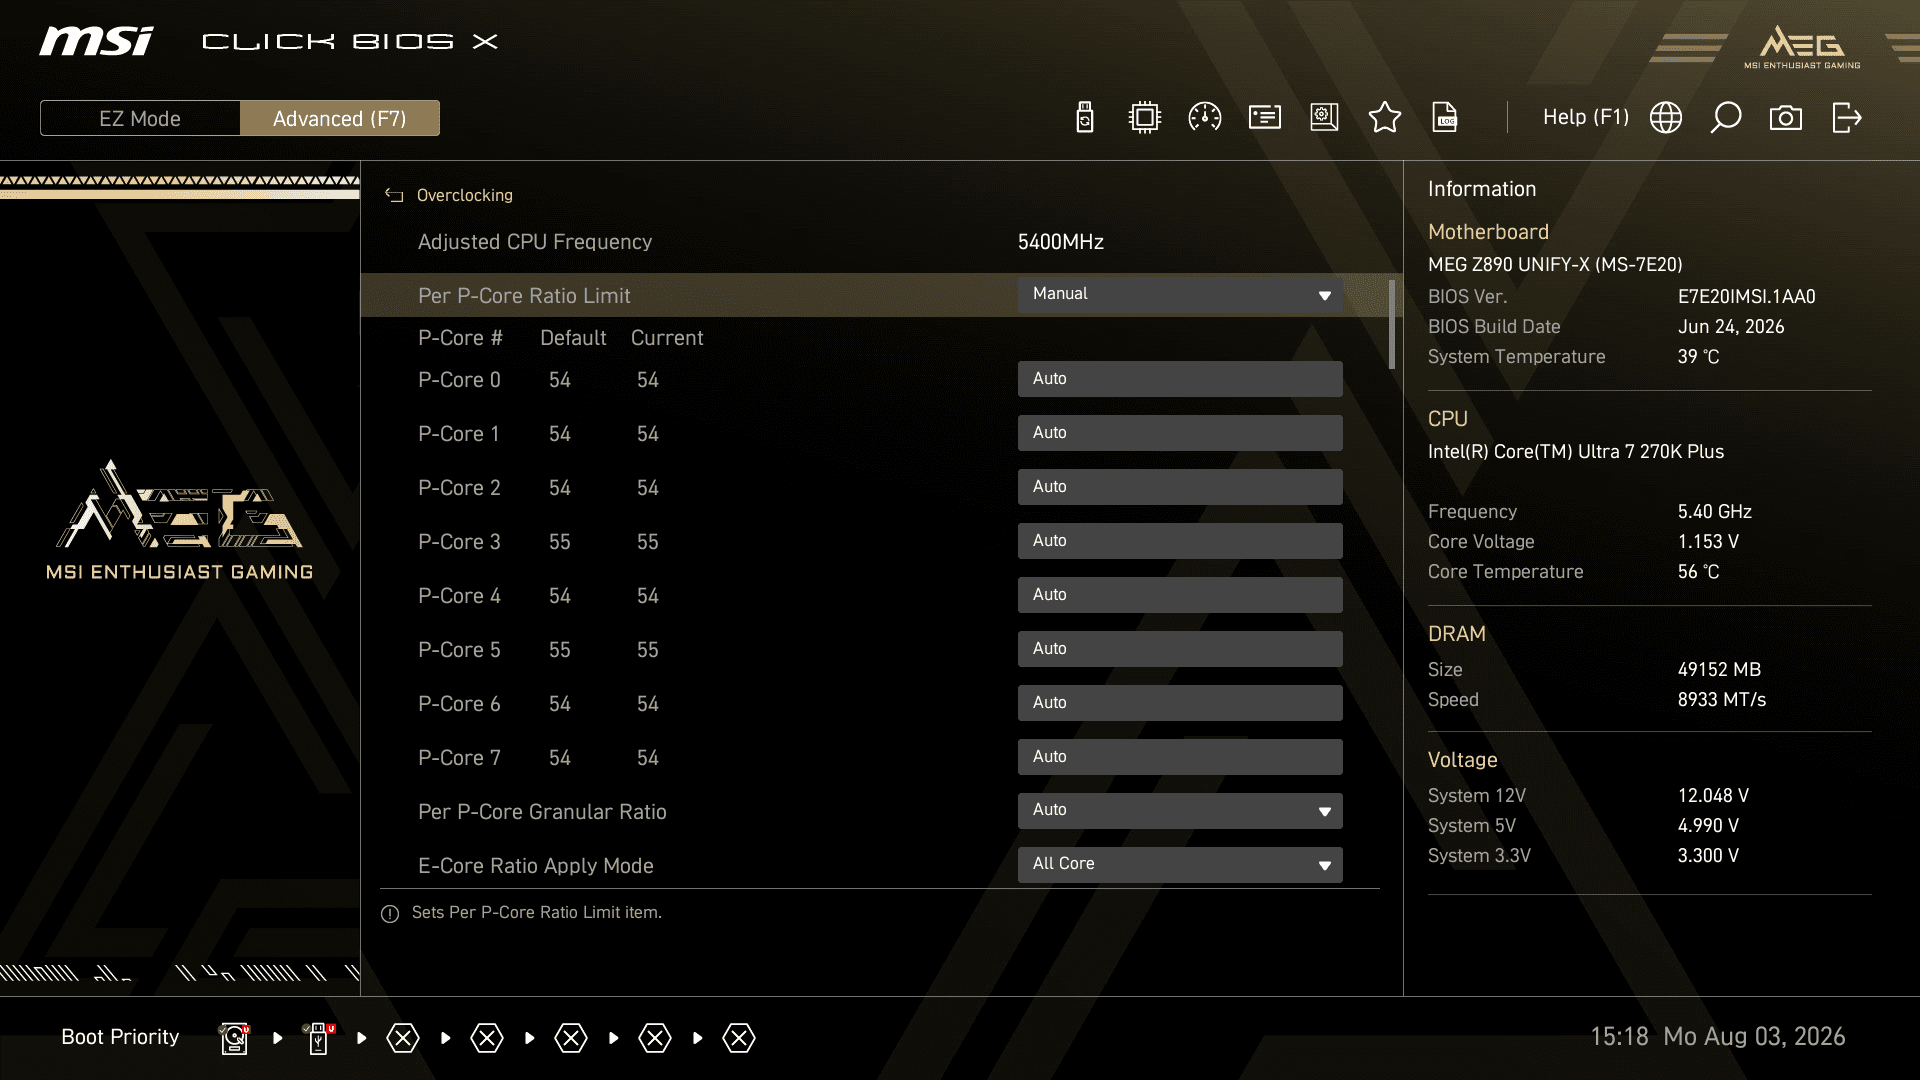The height and width of the screenshot is (1080, 1920).
Task: Click the info icon beside the help text
Action: [x=390, y=914]
